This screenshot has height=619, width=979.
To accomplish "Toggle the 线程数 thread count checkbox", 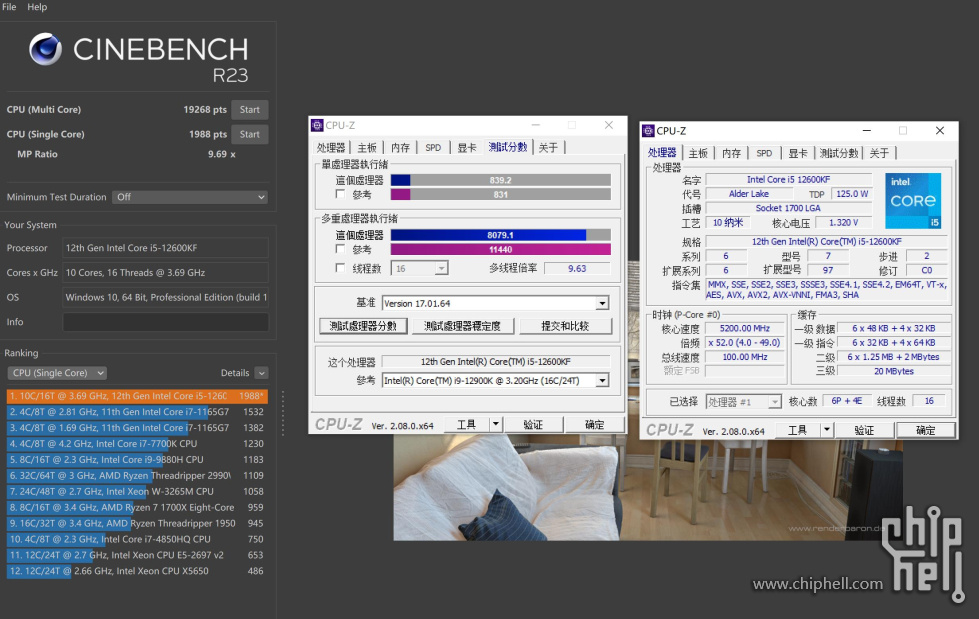I will tap(340, 268).
